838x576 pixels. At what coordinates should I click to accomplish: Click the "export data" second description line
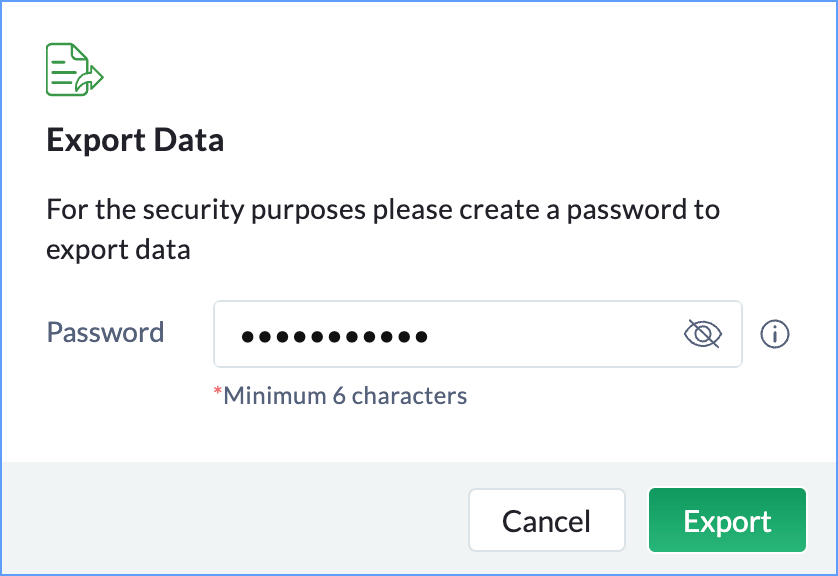click(x=118, y=249)
